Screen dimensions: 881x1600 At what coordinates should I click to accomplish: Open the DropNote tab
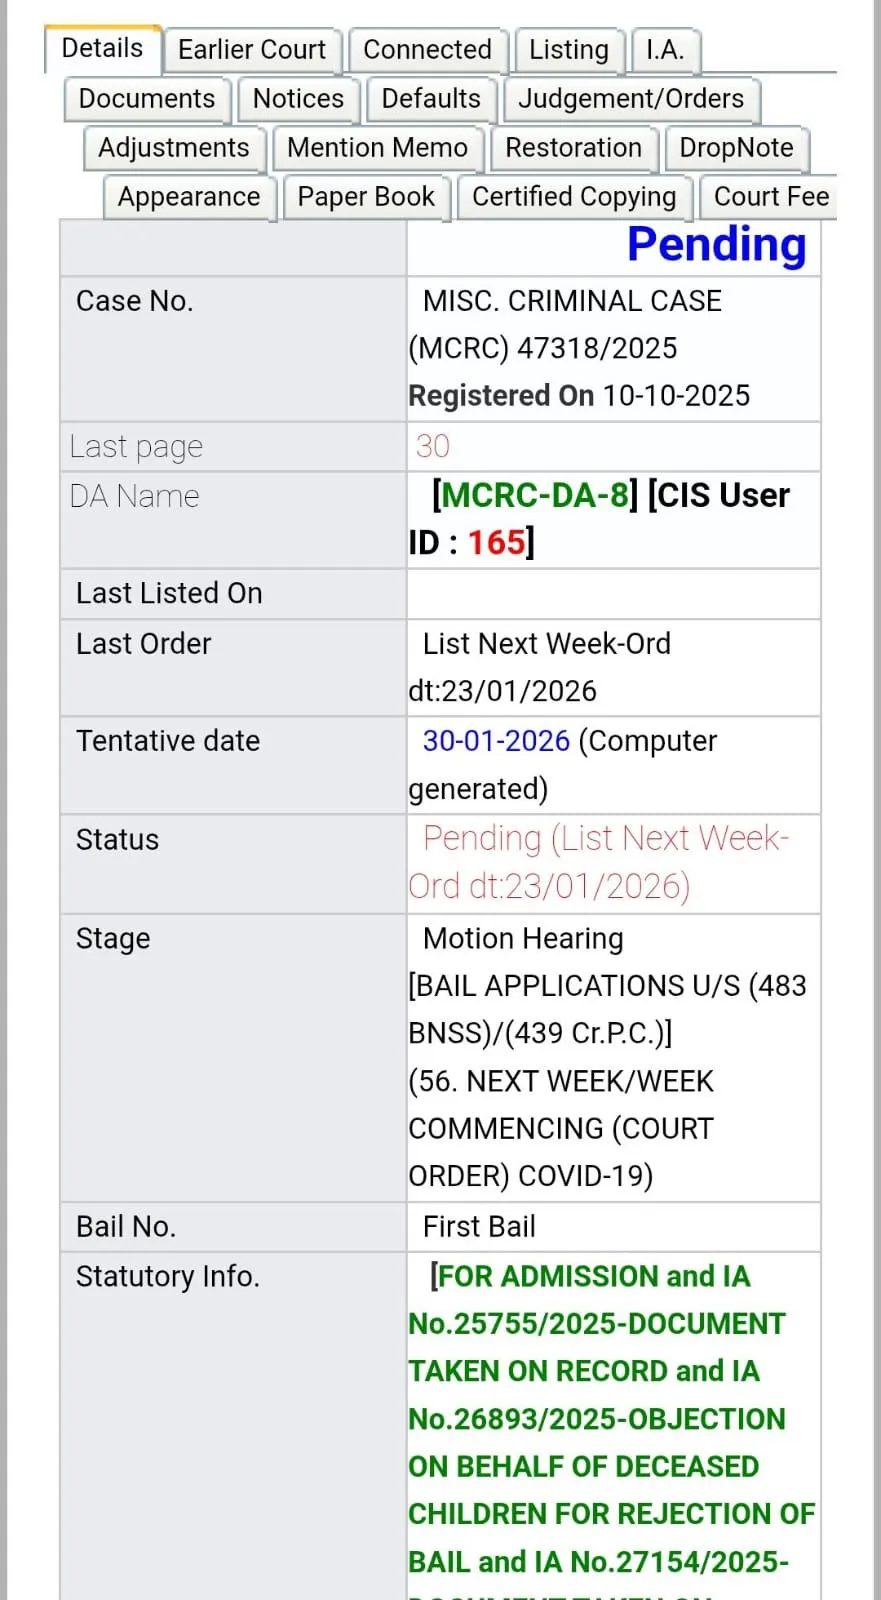(736, 148)
